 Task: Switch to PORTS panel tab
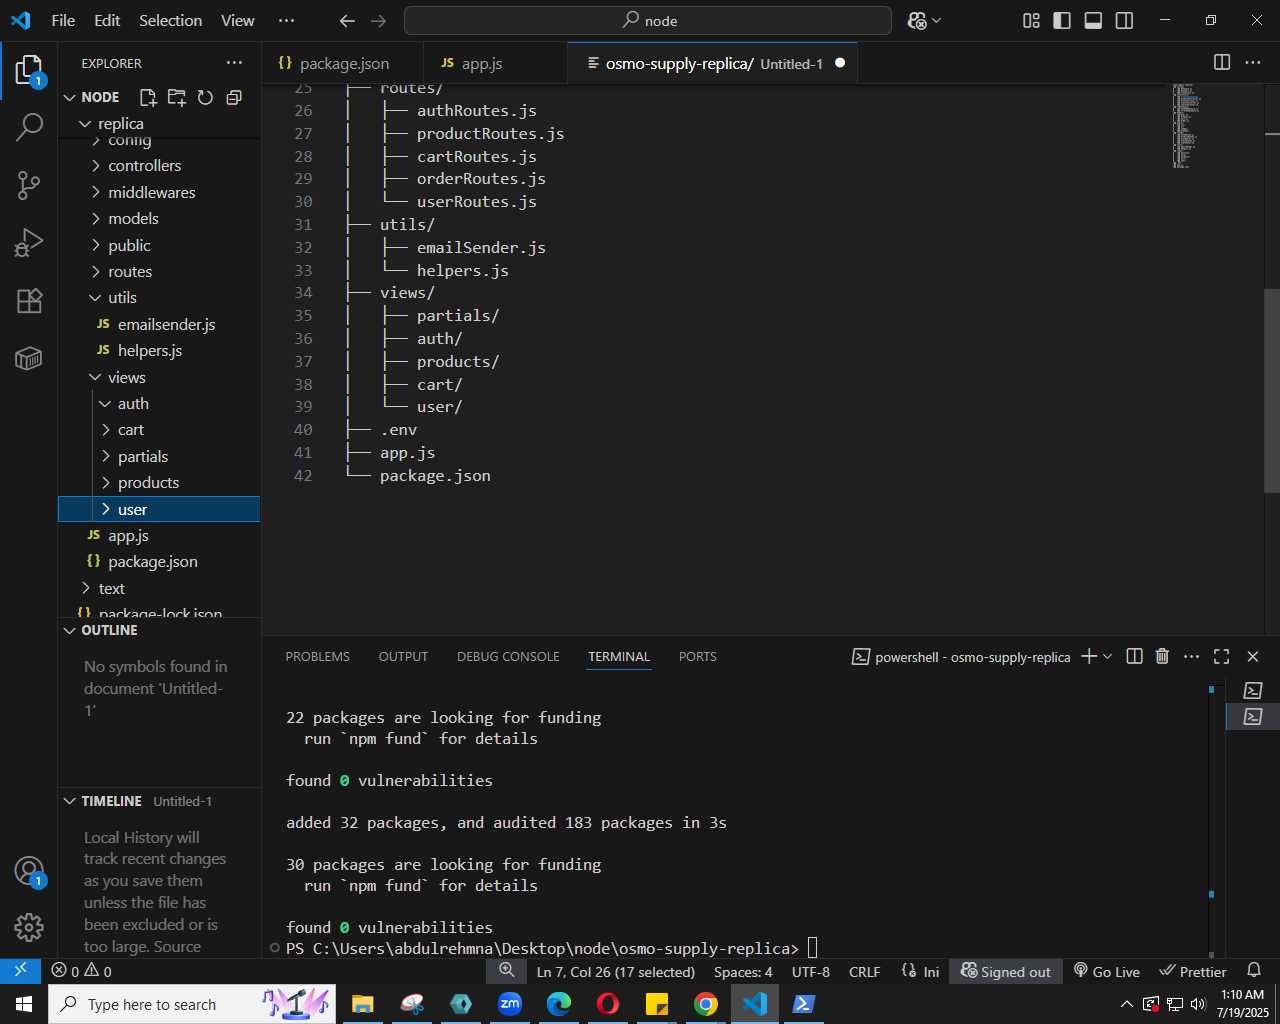point(698,656)
